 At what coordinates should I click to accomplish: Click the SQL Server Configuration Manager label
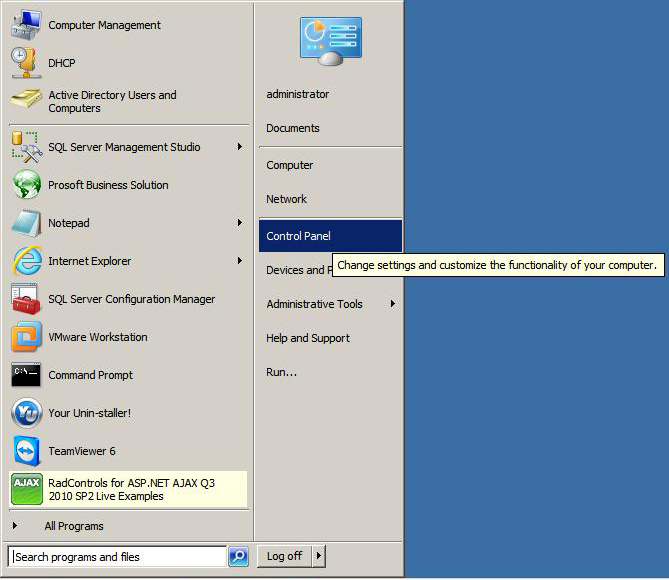coord(131,299)
